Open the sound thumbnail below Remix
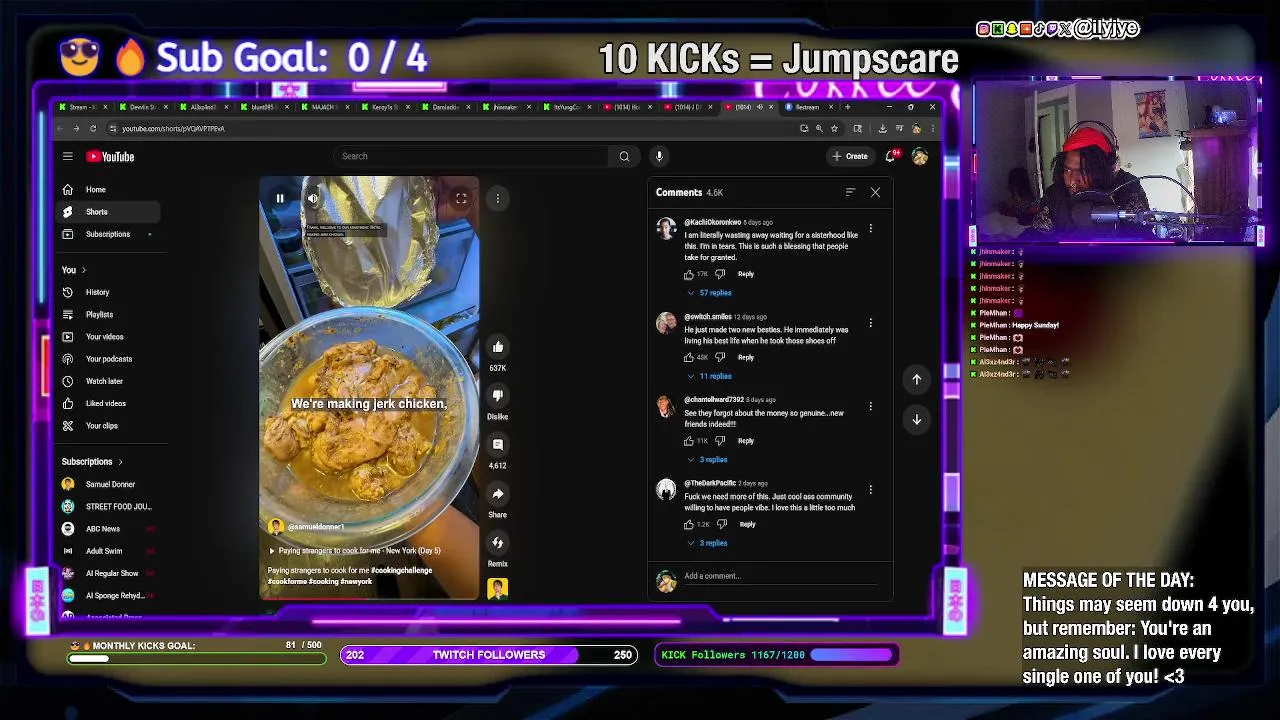This screenshot has height=720, width=1280. 497,589
